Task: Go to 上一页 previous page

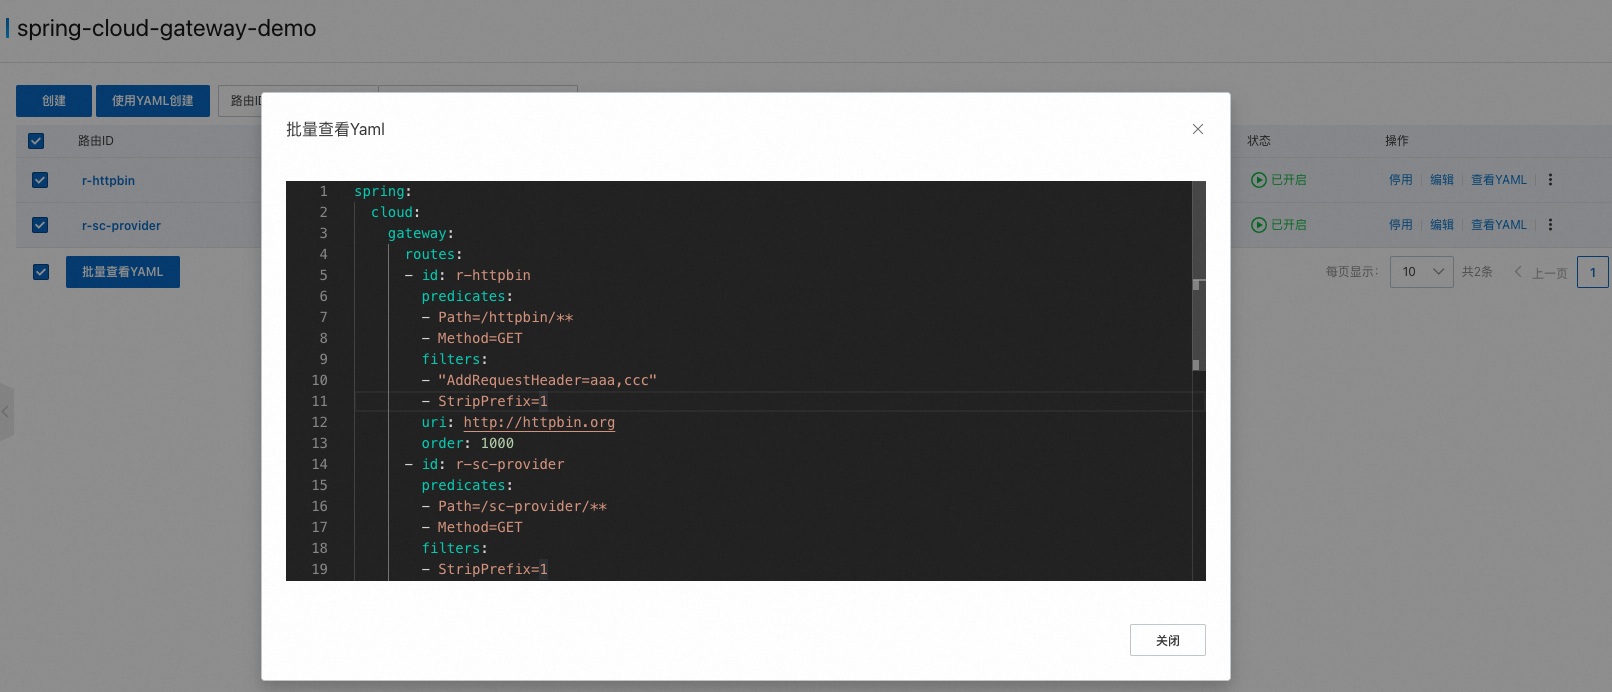Action: [x=1541, y=272]
